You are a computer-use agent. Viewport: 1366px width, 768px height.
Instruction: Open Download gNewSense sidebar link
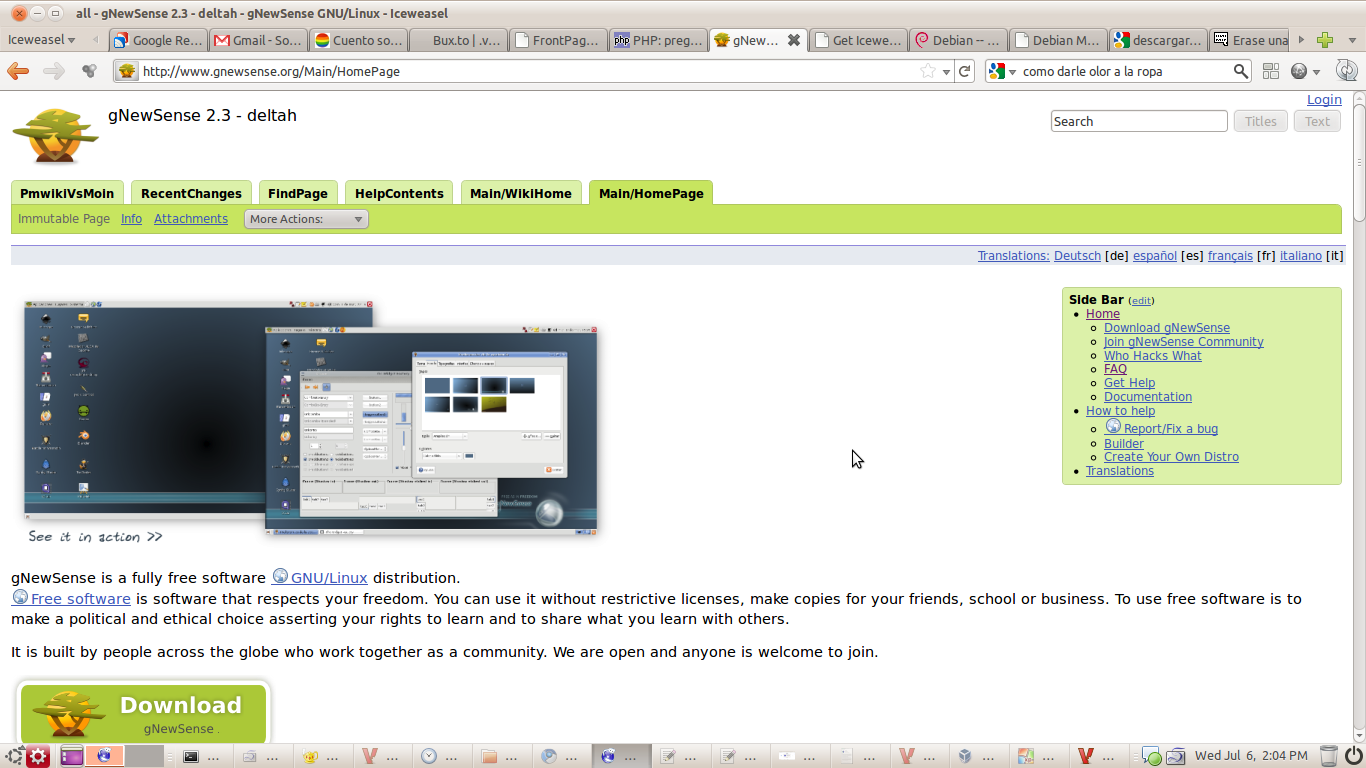coord(1167,327)
